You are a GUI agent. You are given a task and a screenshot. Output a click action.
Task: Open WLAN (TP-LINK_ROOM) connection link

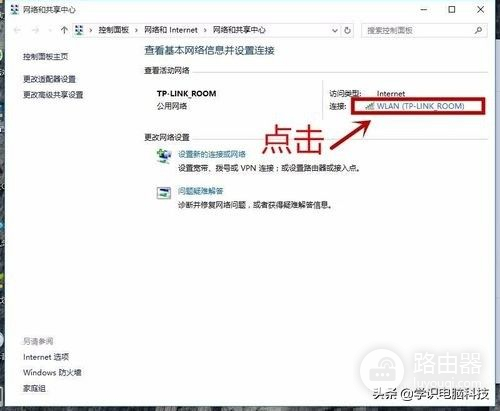point(420,106)
